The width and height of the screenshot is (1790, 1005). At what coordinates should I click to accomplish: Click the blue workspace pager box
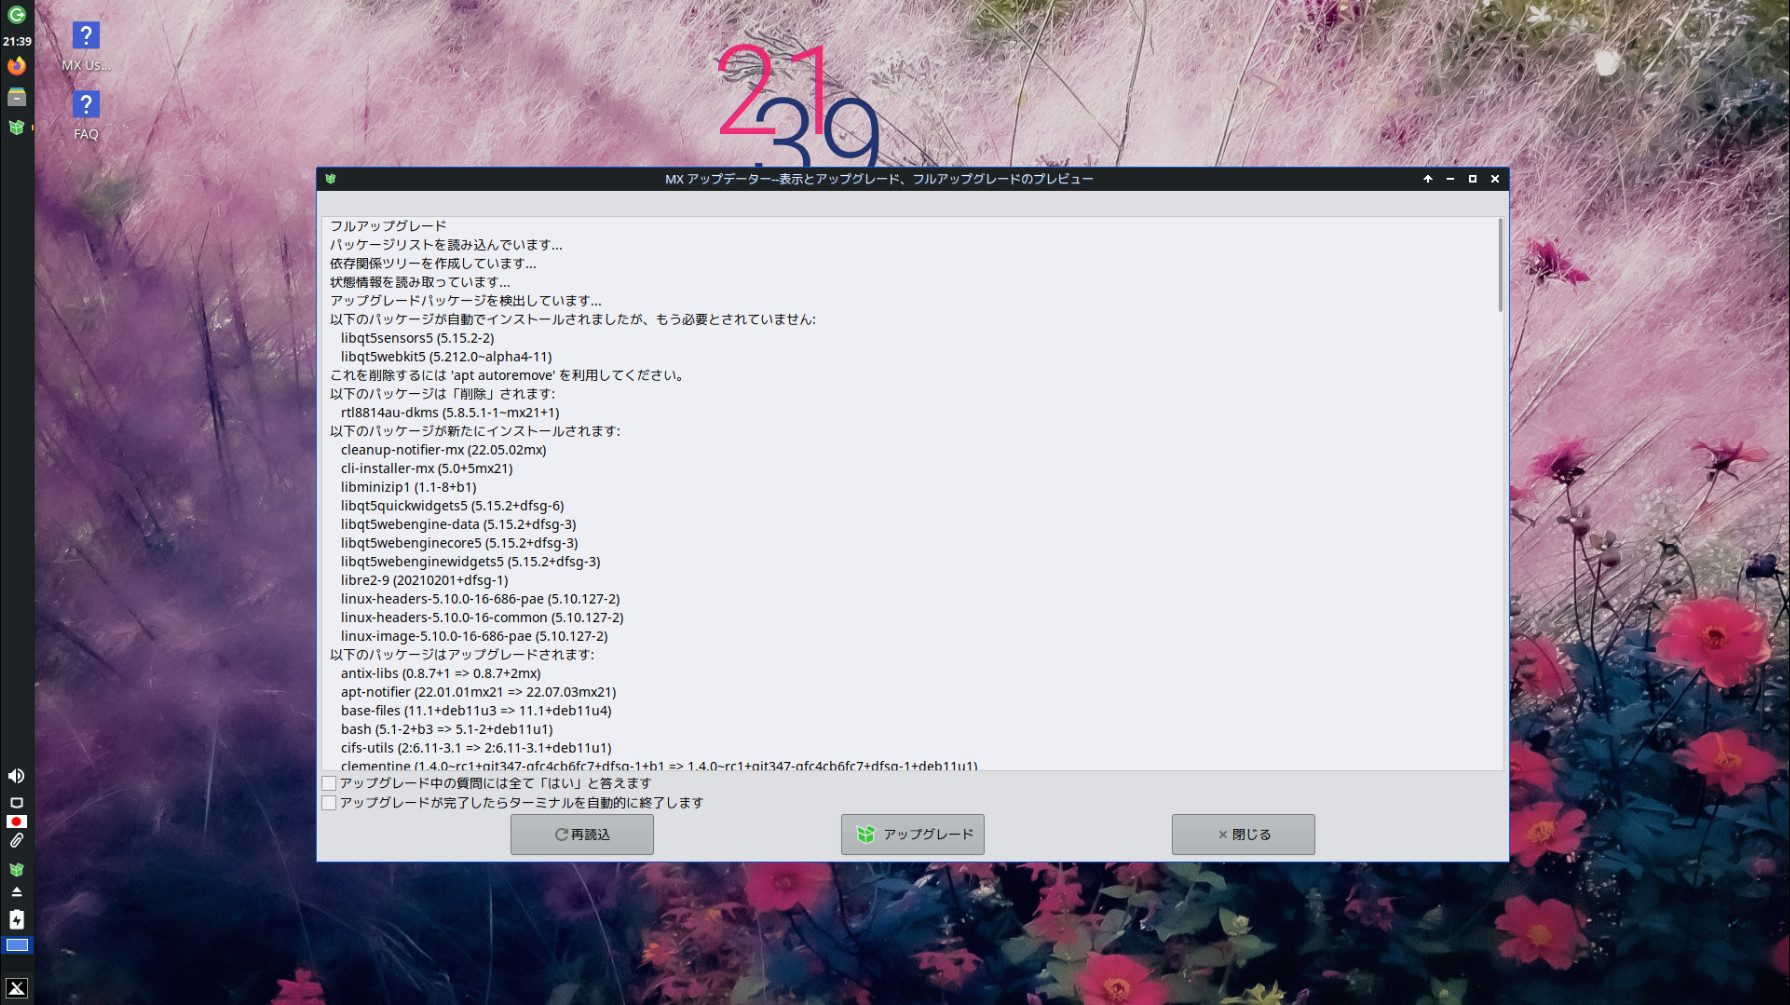17,945
